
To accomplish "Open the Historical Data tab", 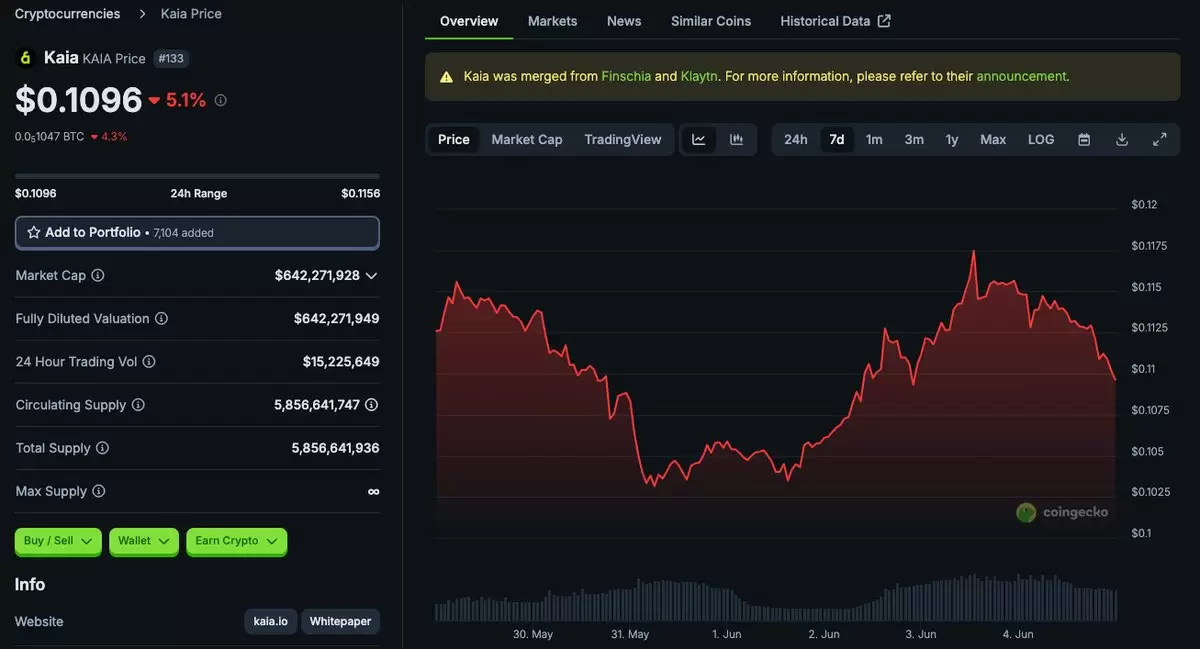I will pyautogui.click(x=835, y=21).
